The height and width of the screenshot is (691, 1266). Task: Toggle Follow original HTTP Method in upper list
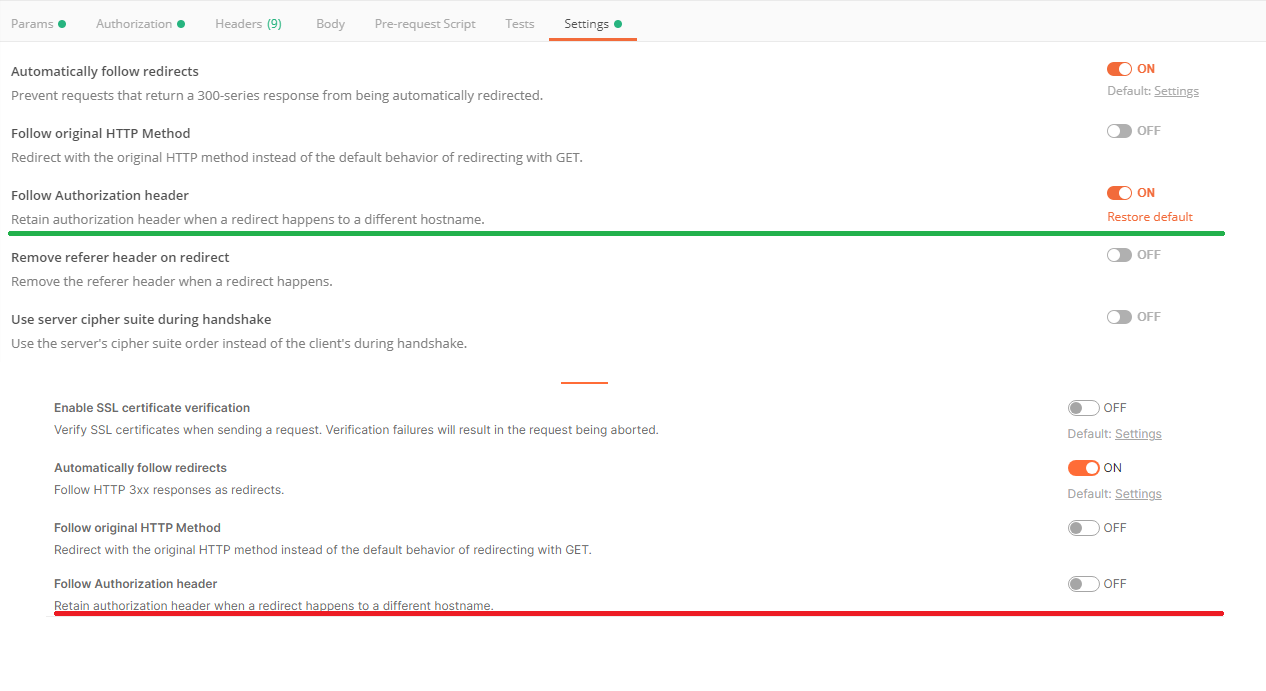click(1119, 131)
